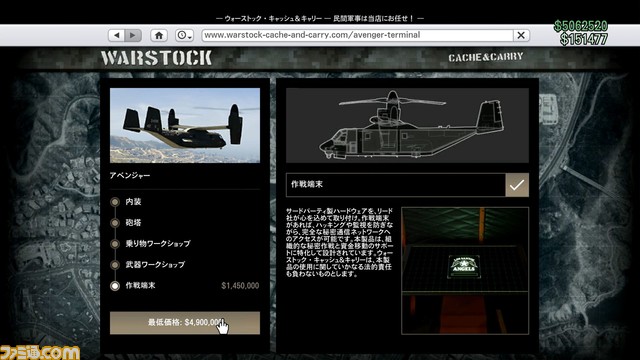Click the $1,450,000 price text
This screenshot has width=640, height=360.
coord(240,286)
